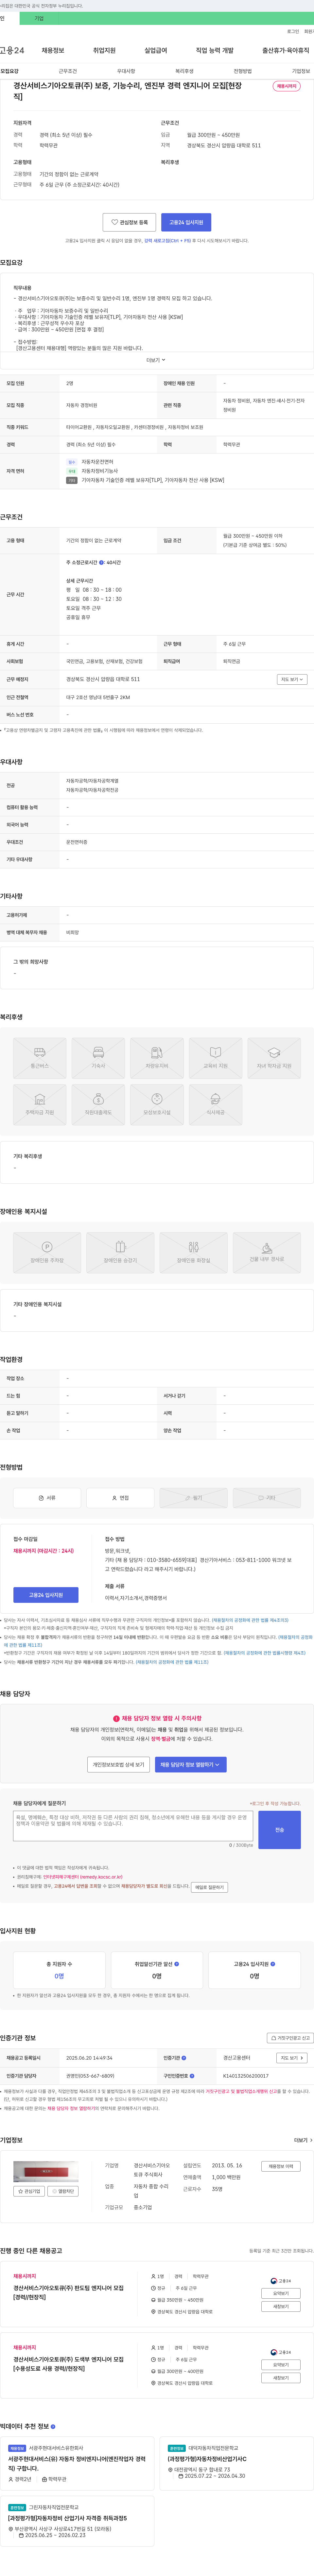
Task: Open the 출산휴가·육아휴직 menu
Action: (x=286, y=50)
